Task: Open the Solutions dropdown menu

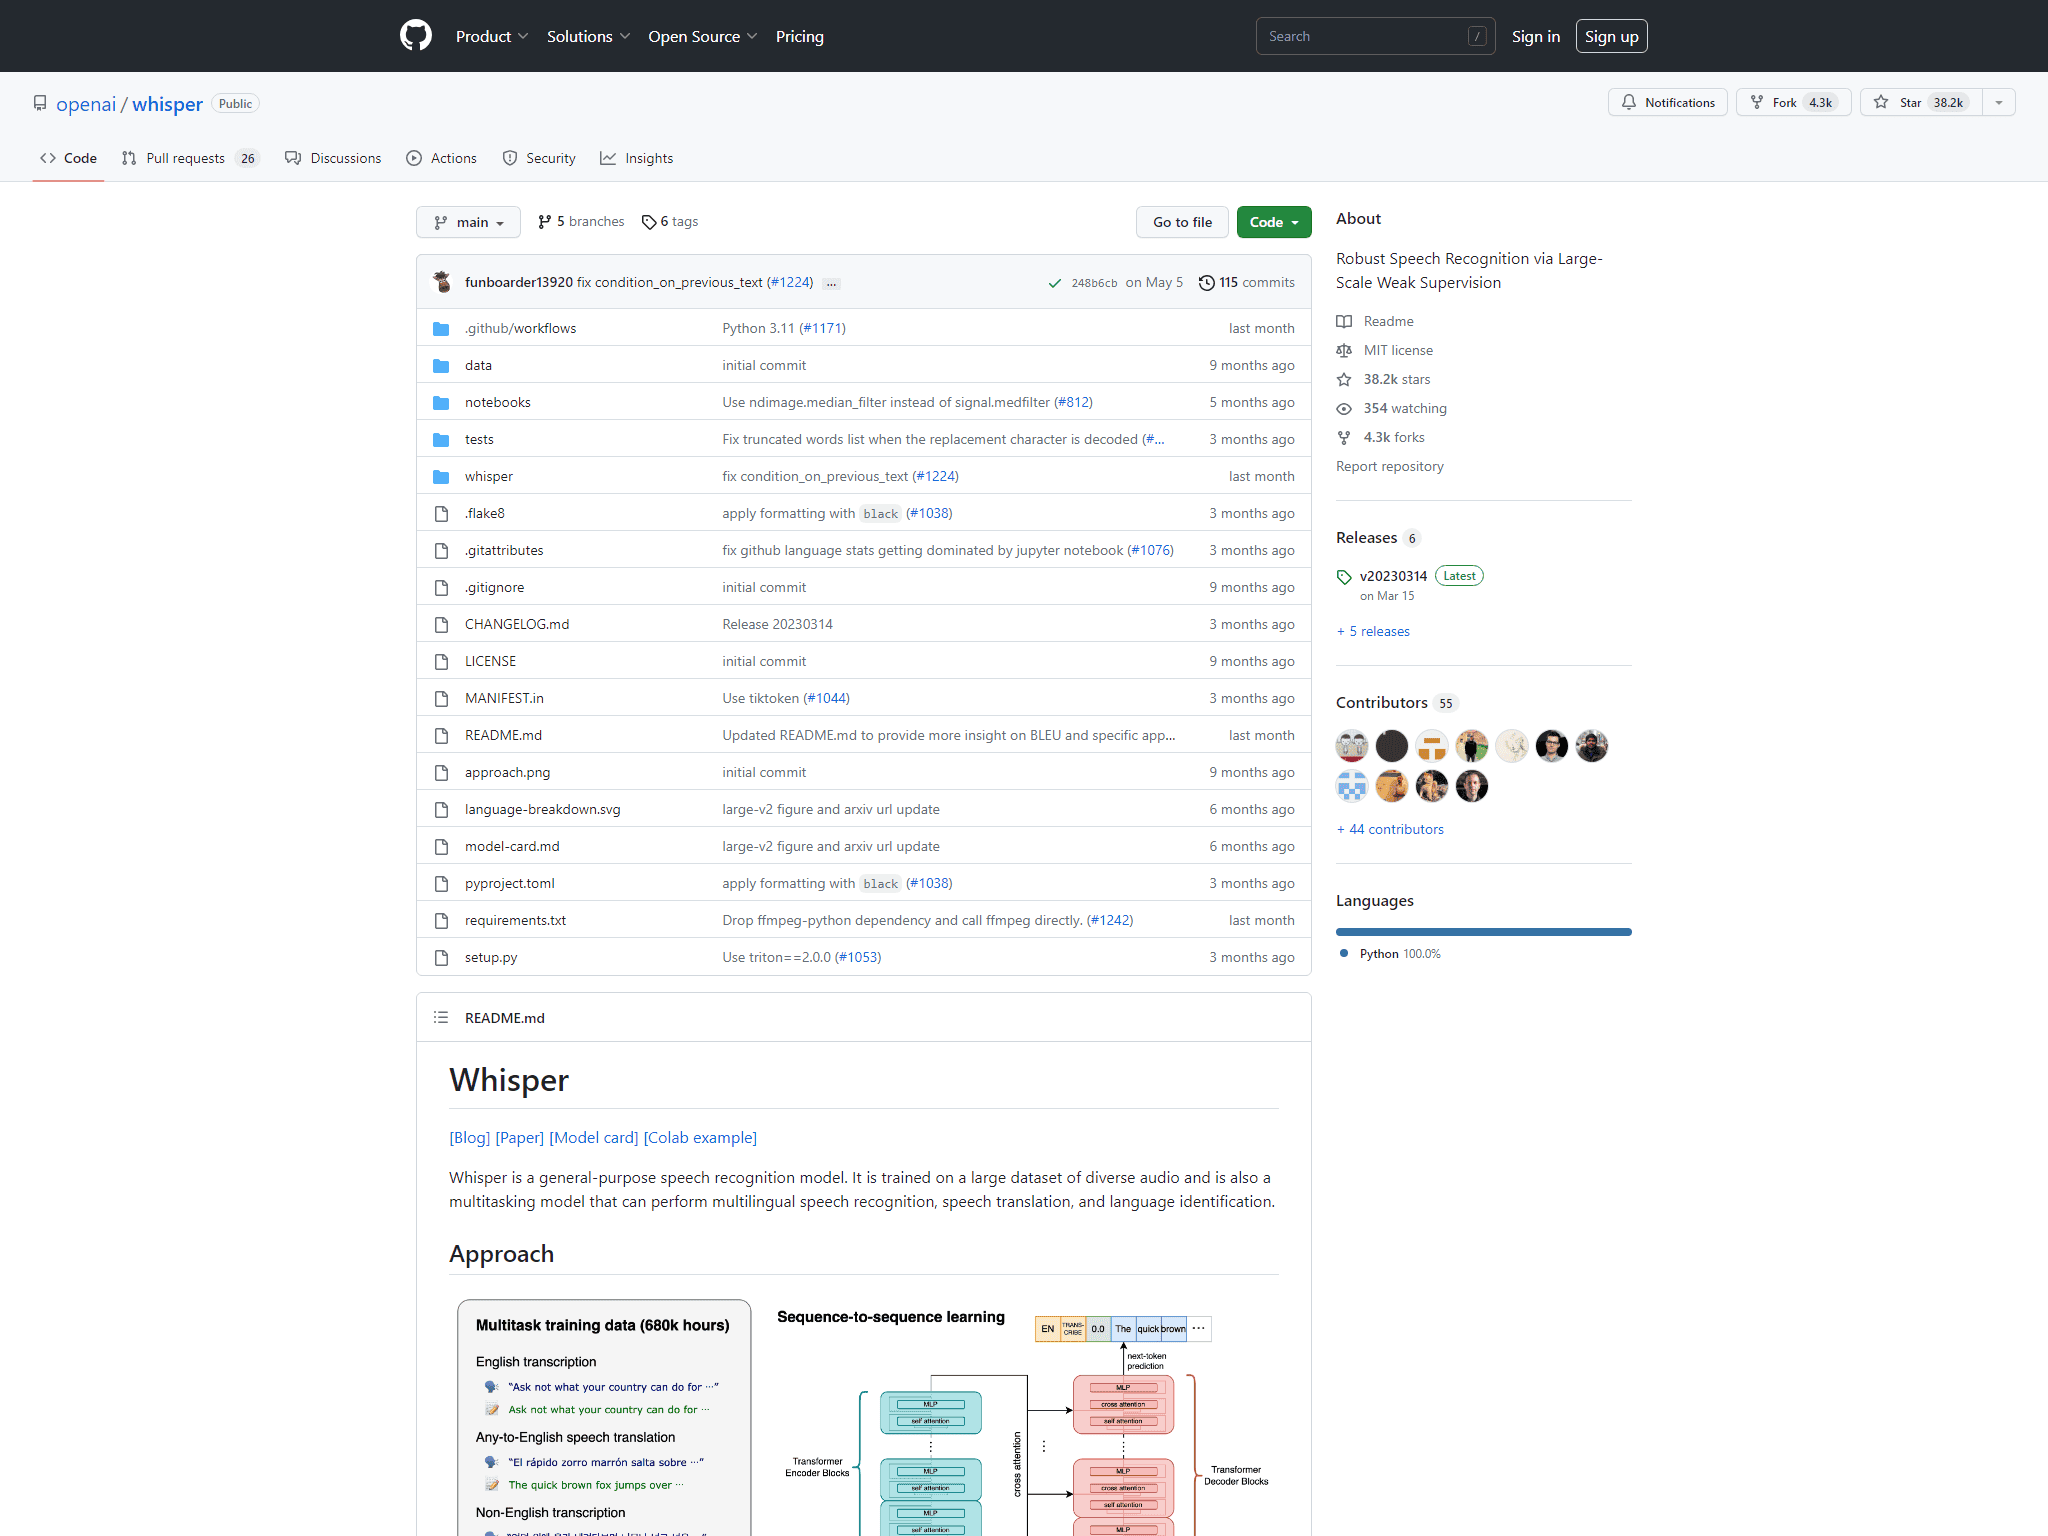Action: point(588,36)
